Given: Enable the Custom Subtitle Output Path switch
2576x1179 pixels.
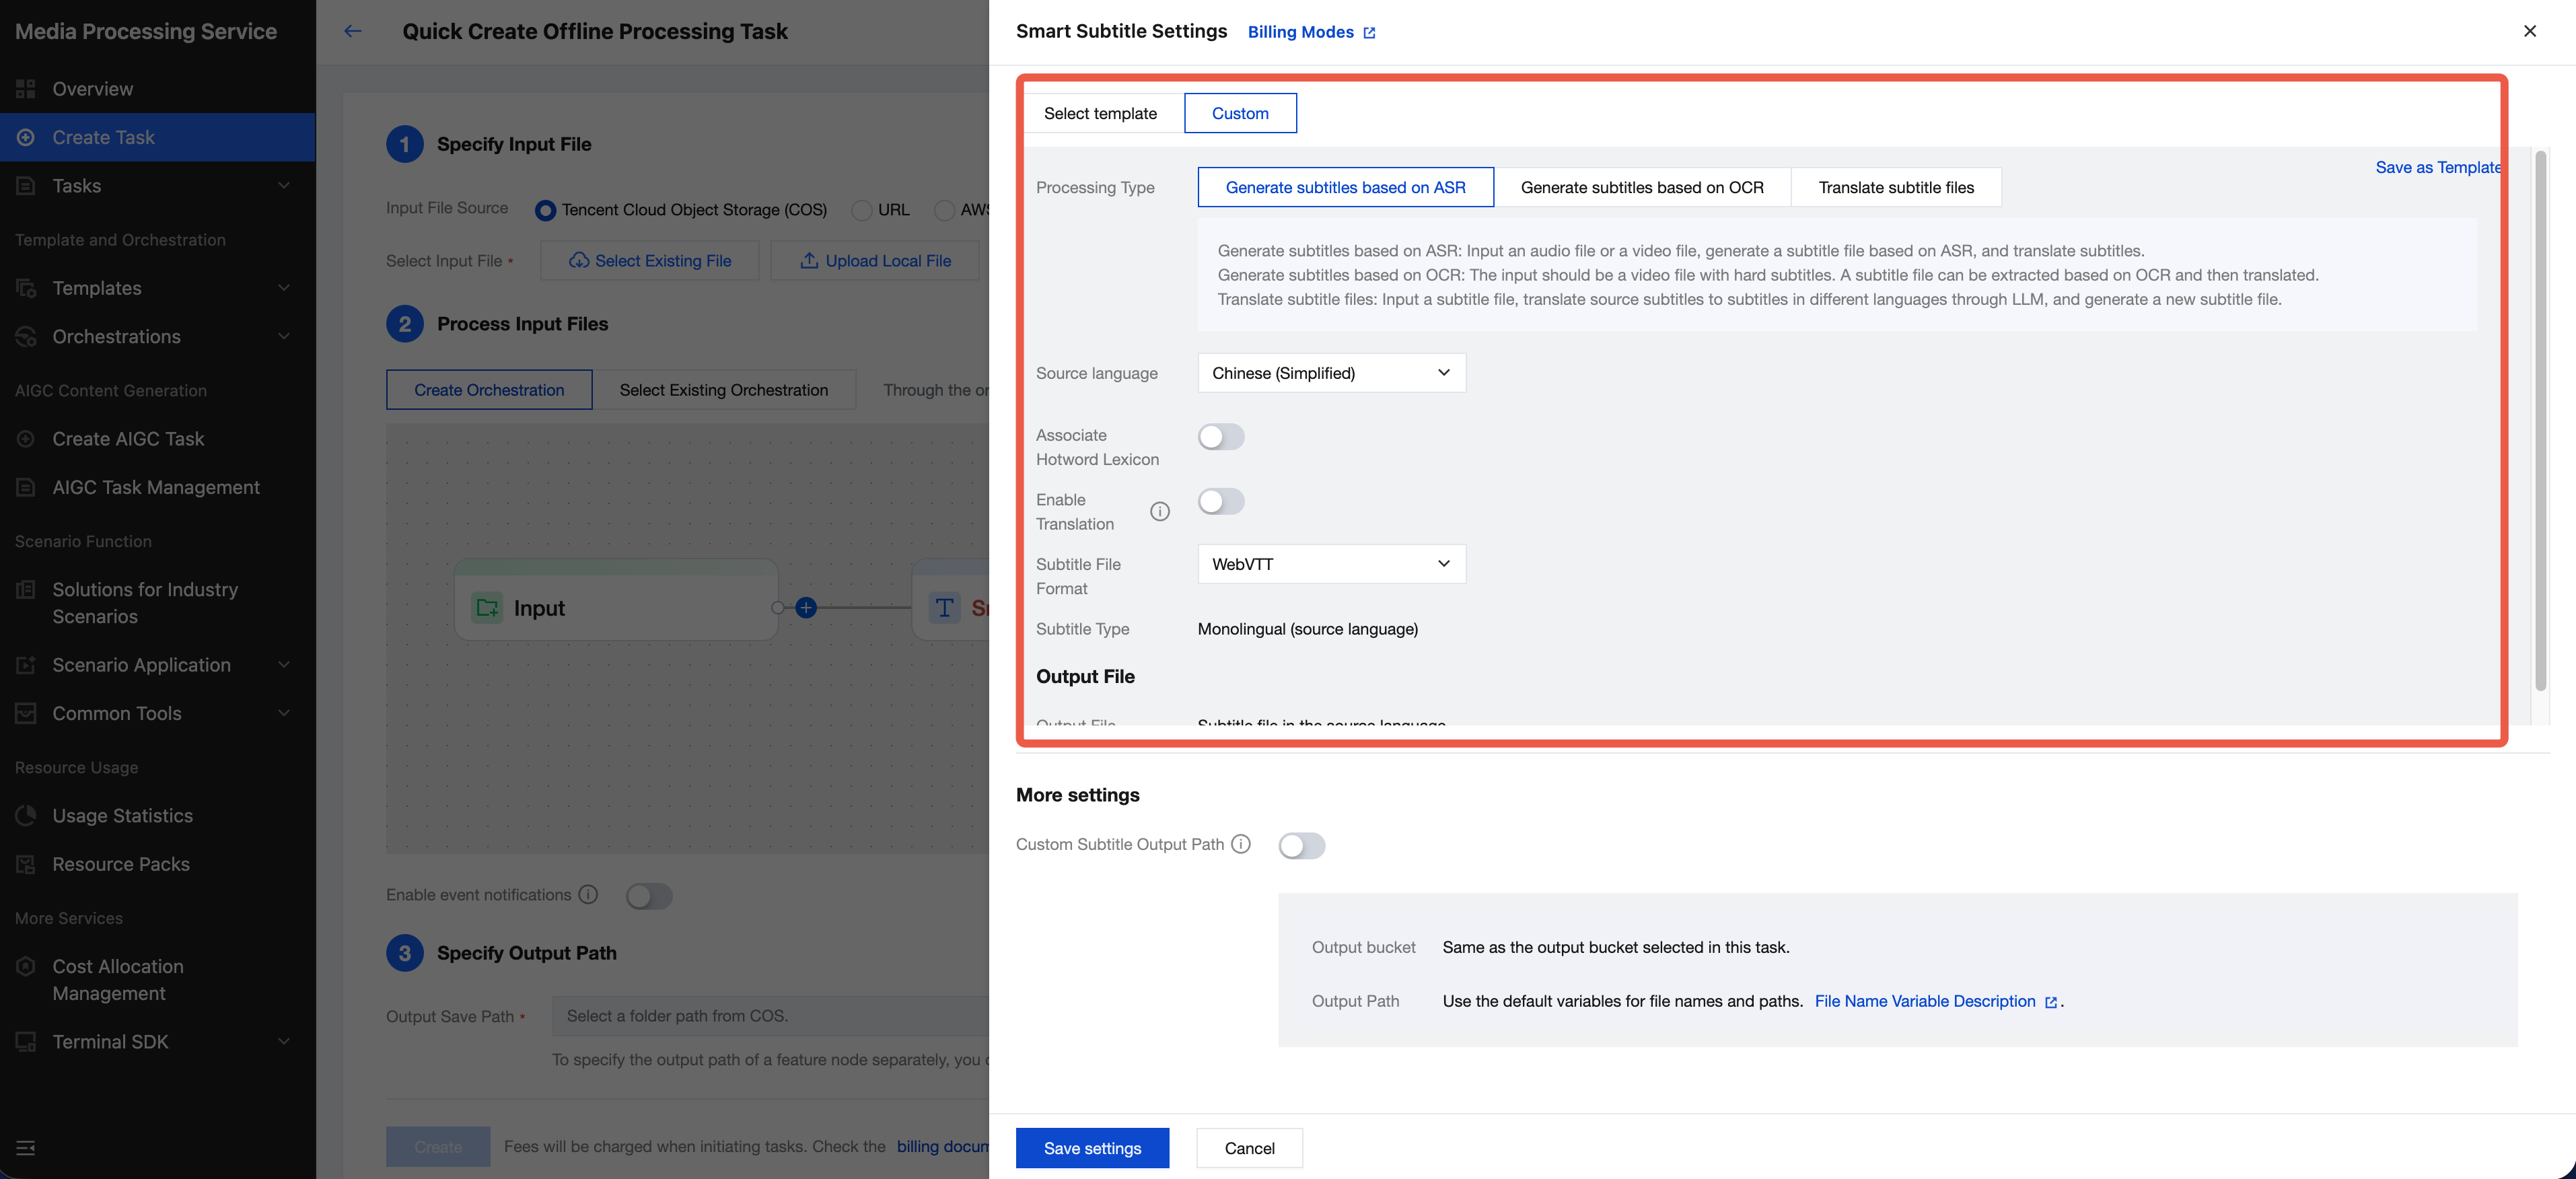Looking at the screenshot, I should [x=1301, y=846].
